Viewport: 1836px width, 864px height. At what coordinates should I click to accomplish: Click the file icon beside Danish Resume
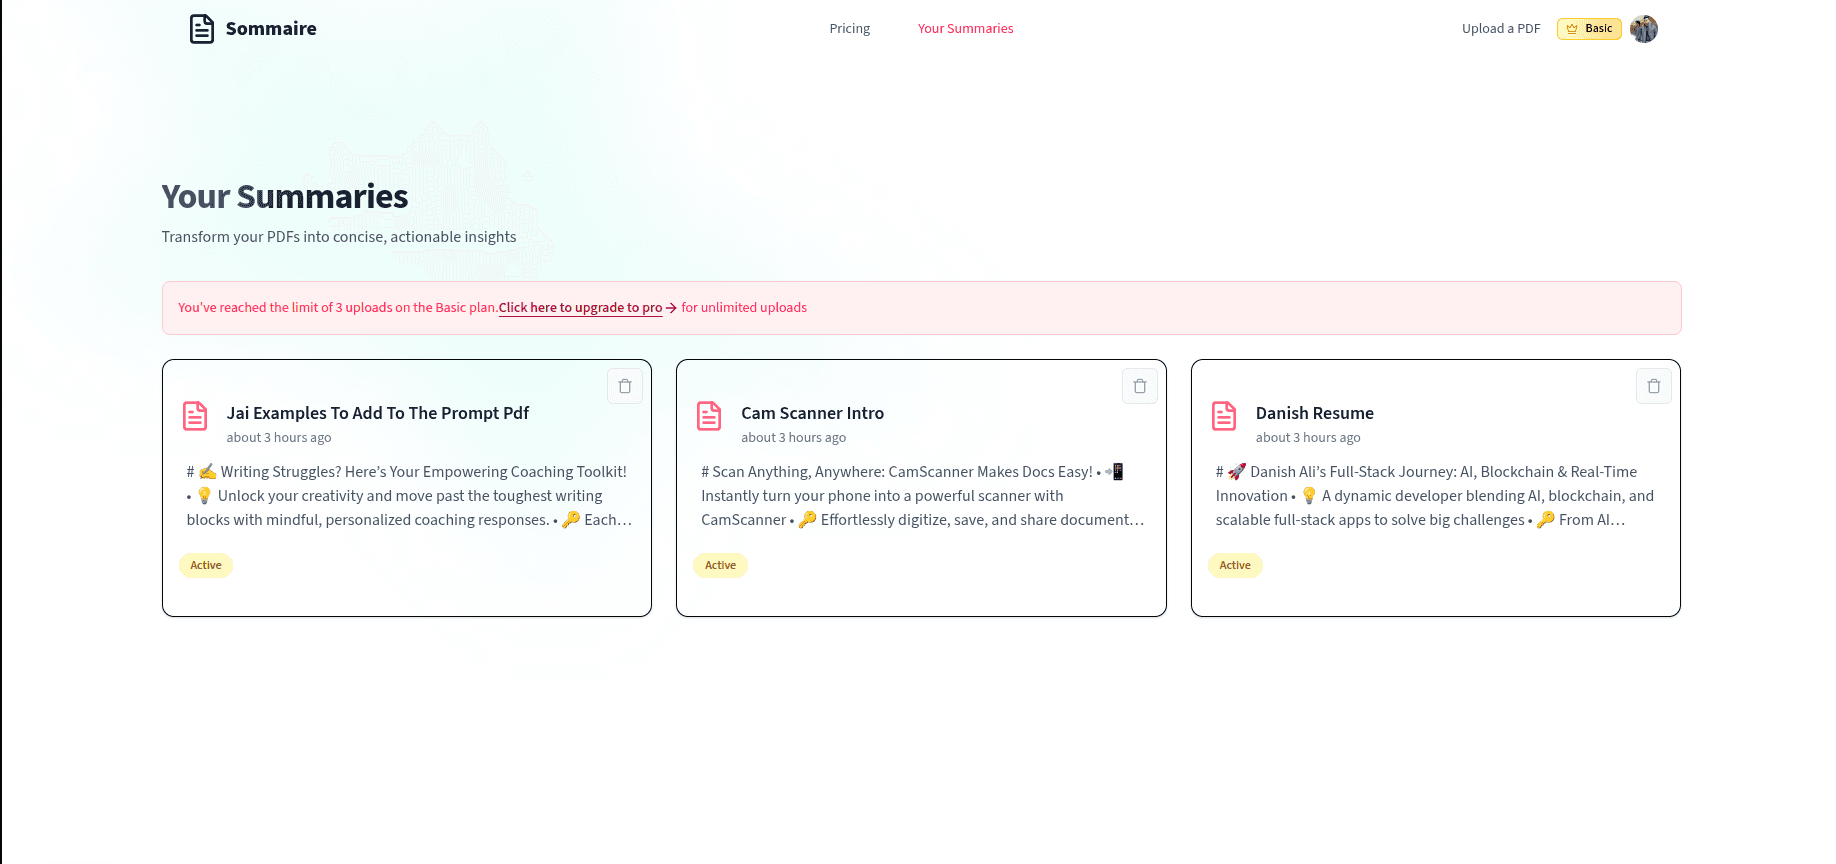pyautogui.click(x=1224, y=416)
